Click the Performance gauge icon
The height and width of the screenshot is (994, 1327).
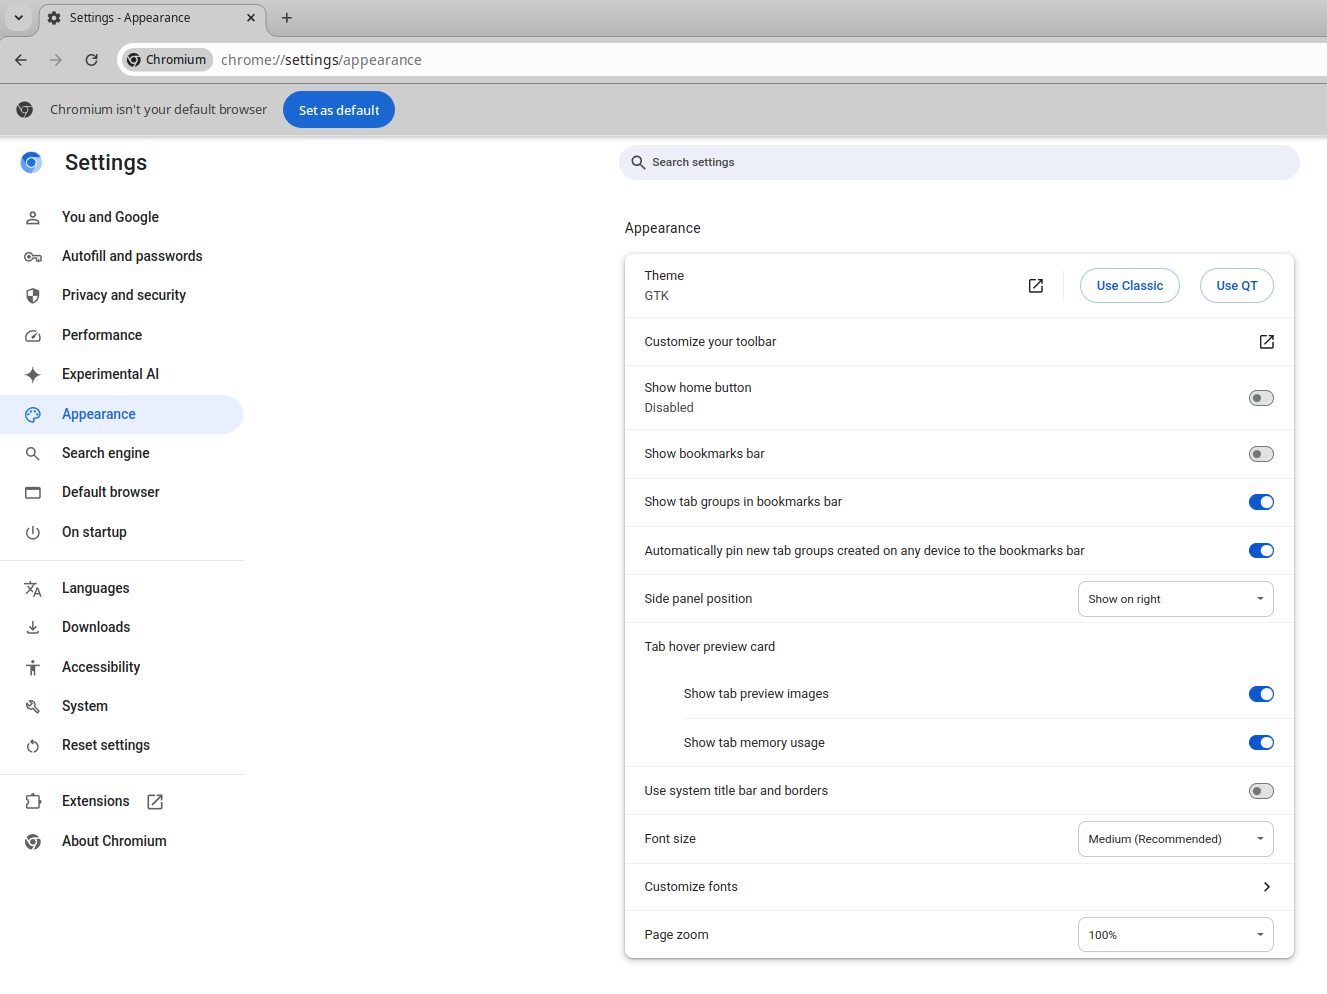click(x=33, y=335)
